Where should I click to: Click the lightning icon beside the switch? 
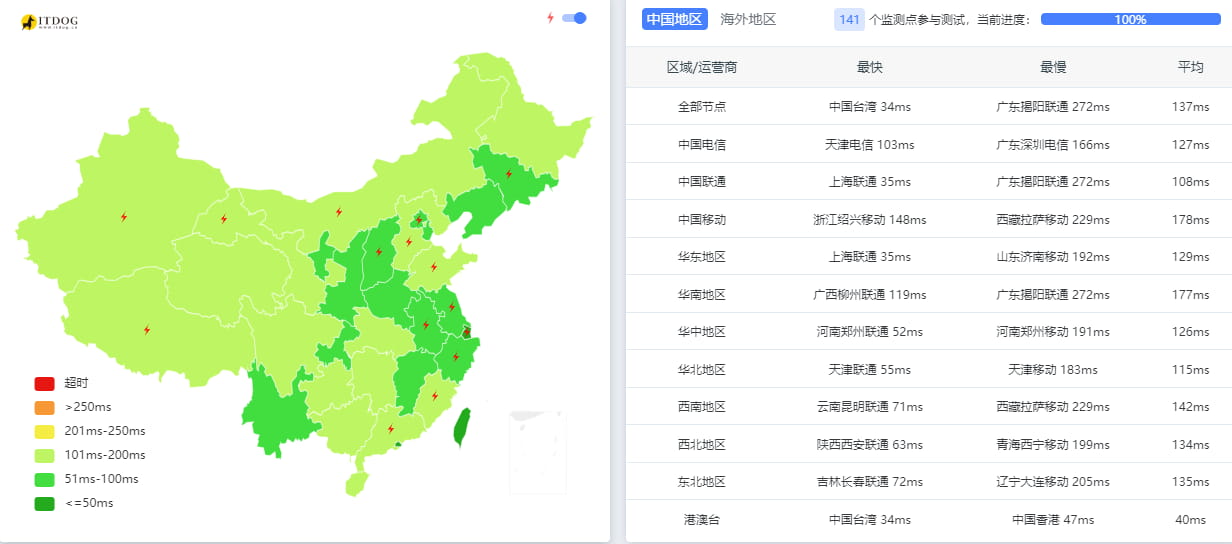tap(550, 18)
